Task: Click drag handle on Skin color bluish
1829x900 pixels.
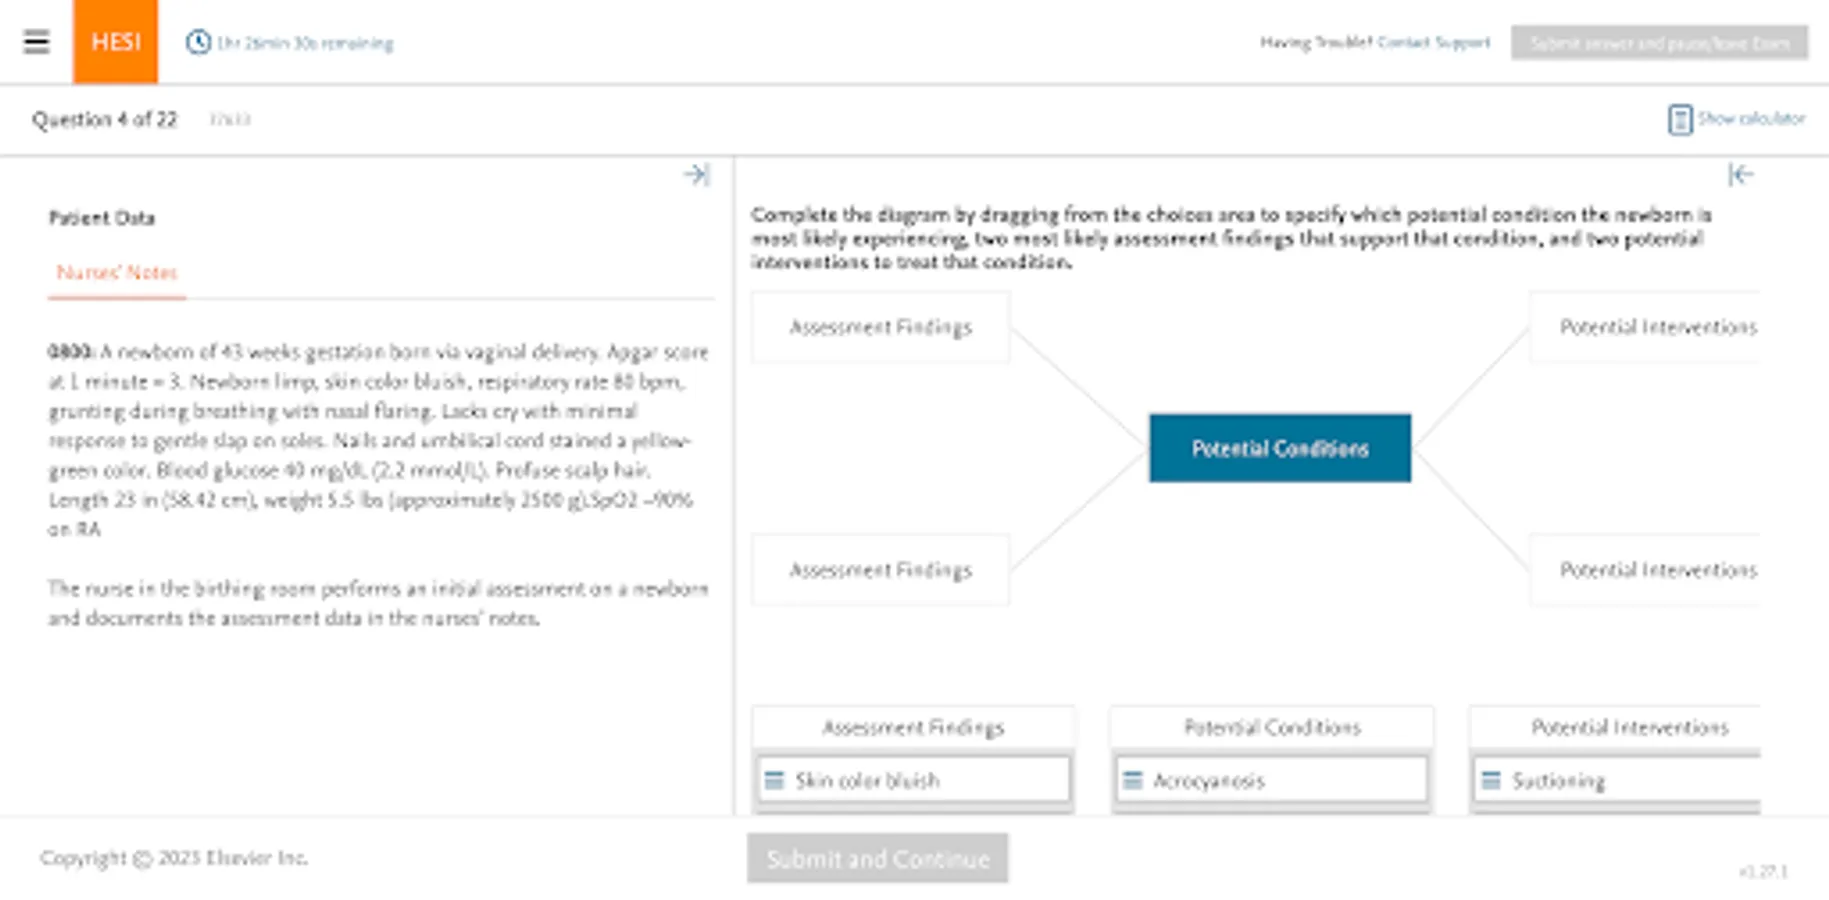Action: (774, 780)
